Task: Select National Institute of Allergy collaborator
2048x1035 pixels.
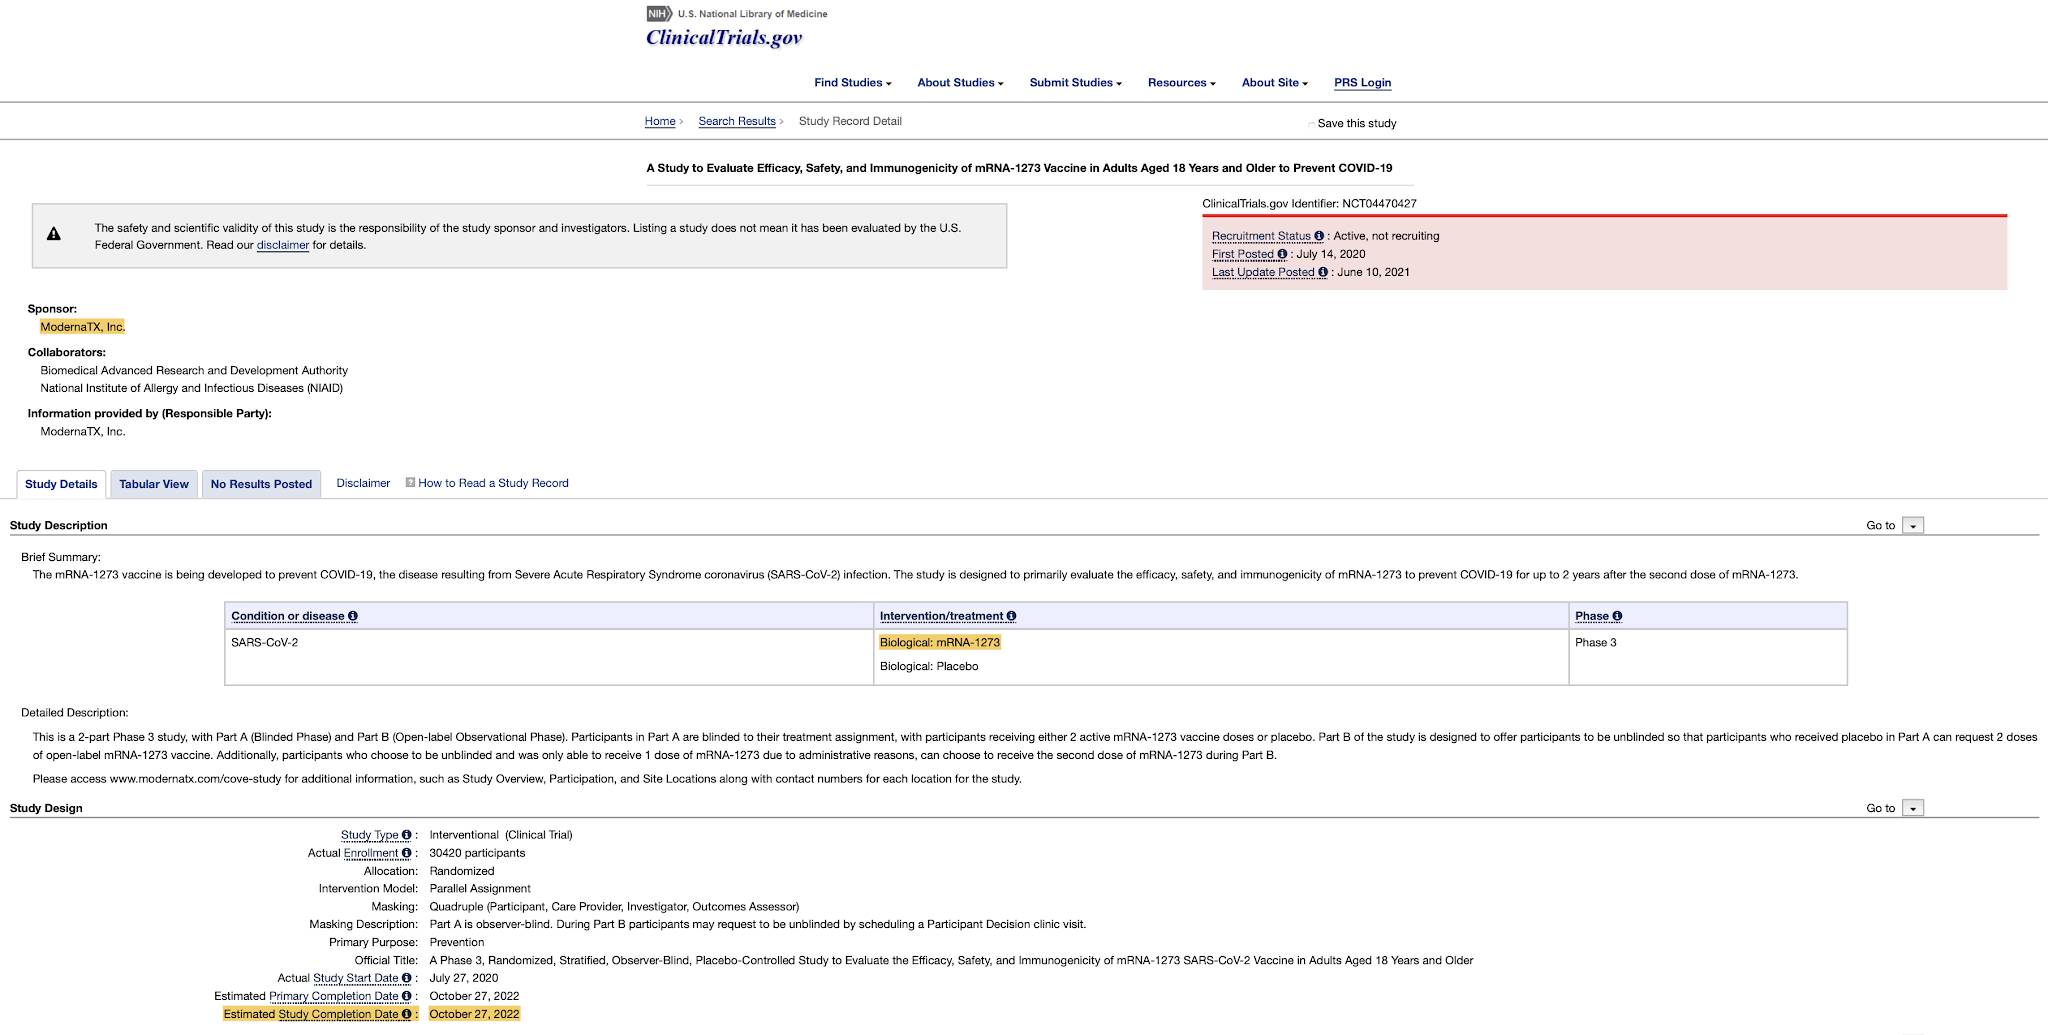Action: tap(191, 388)
